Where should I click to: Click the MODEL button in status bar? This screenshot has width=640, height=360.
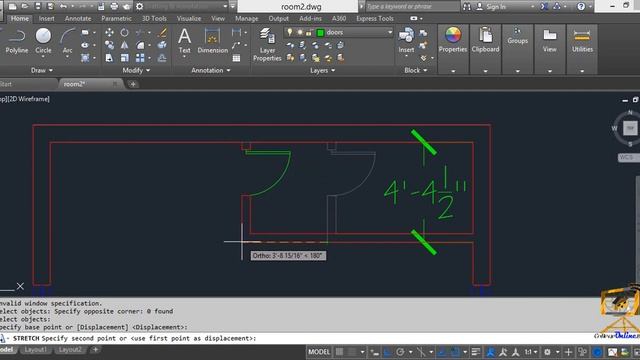pos(319,352)
